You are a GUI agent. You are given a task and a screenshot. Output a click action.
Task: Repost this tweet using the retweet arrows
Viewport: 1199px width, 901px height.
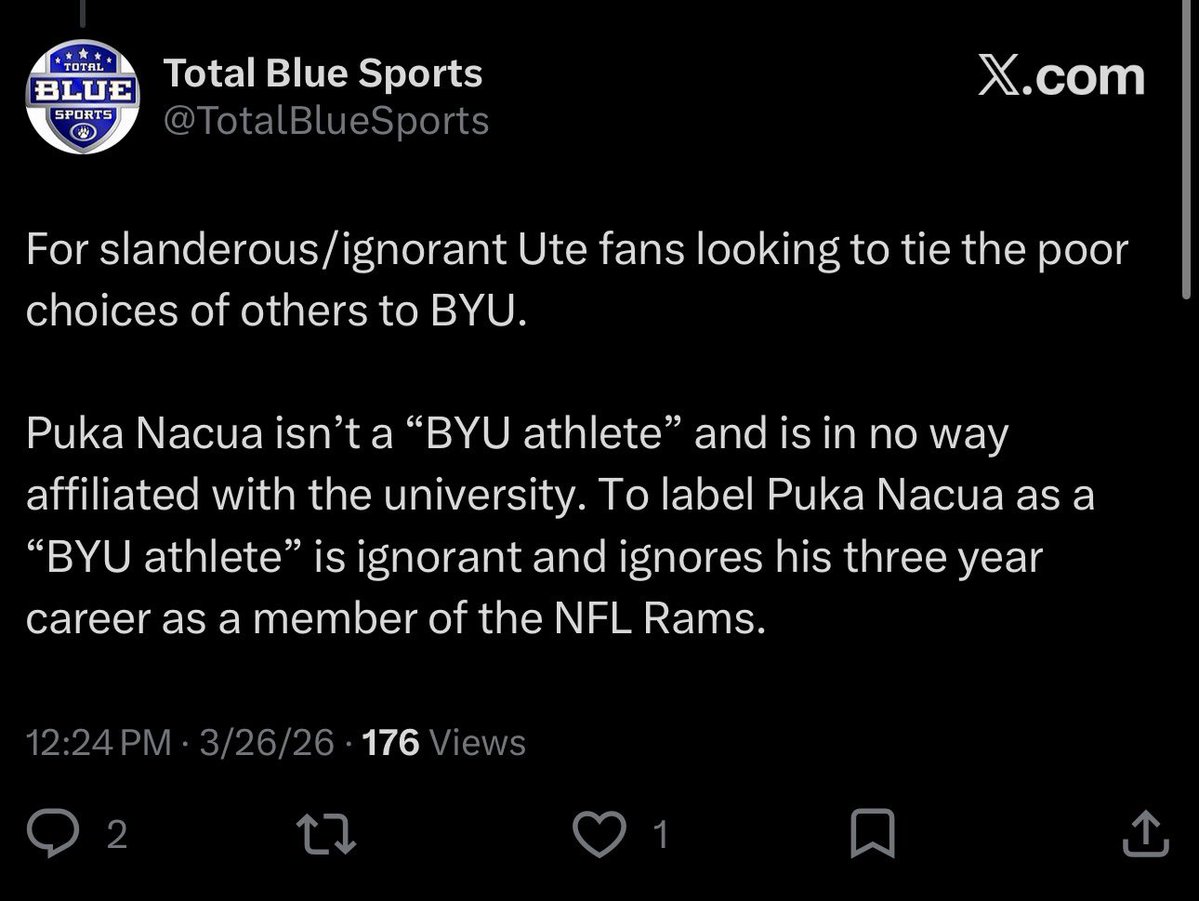tap(326, 834)
